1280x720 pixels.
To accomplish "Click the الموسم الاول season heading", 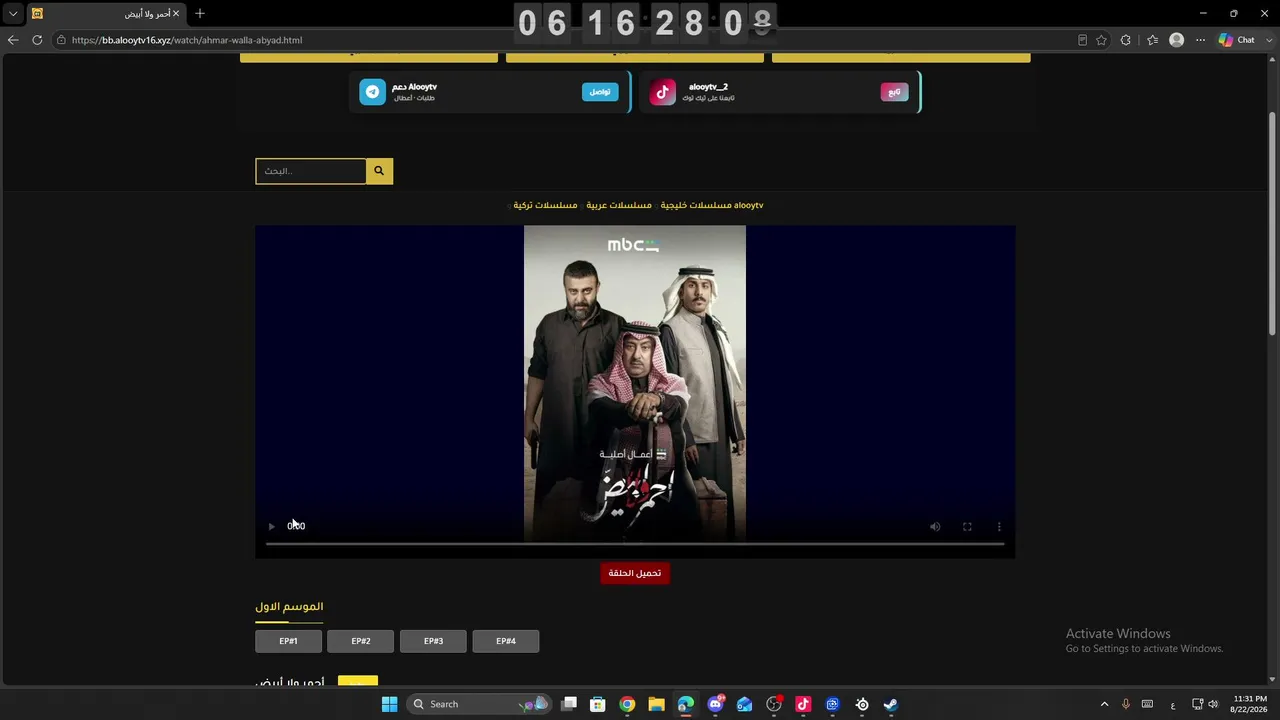I will point(289,607).
